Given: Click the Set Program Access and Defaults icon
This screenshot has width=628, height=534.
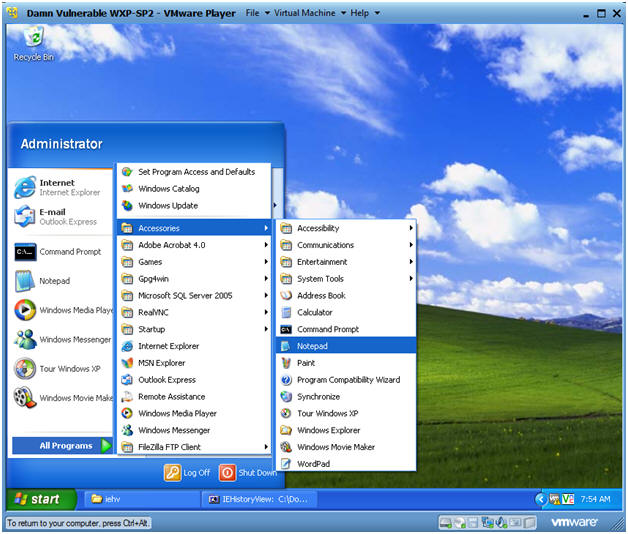Looking at the screenshot, I should pyautogui.click(x=127, y=172).
